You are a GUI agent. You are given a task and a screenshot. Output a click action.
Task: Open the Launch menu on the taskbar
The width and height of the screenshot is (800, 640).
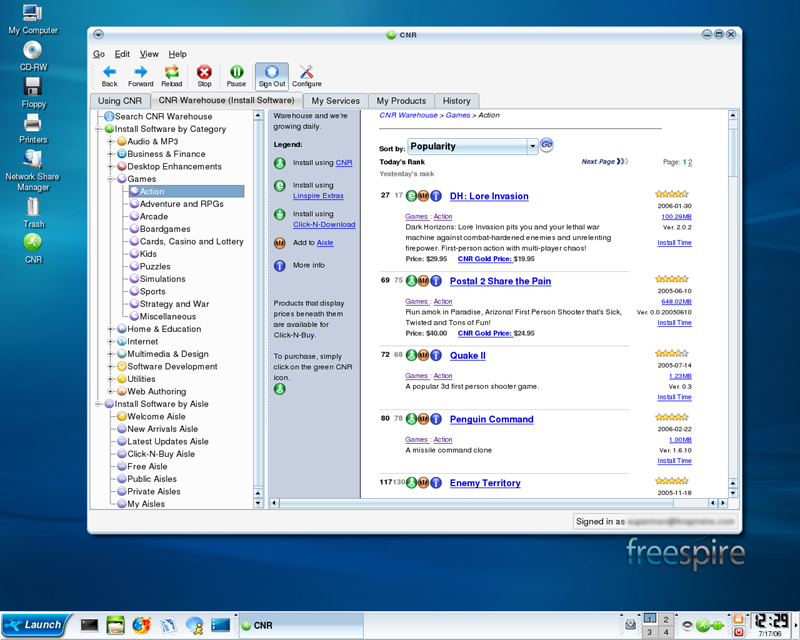point(35,625)
